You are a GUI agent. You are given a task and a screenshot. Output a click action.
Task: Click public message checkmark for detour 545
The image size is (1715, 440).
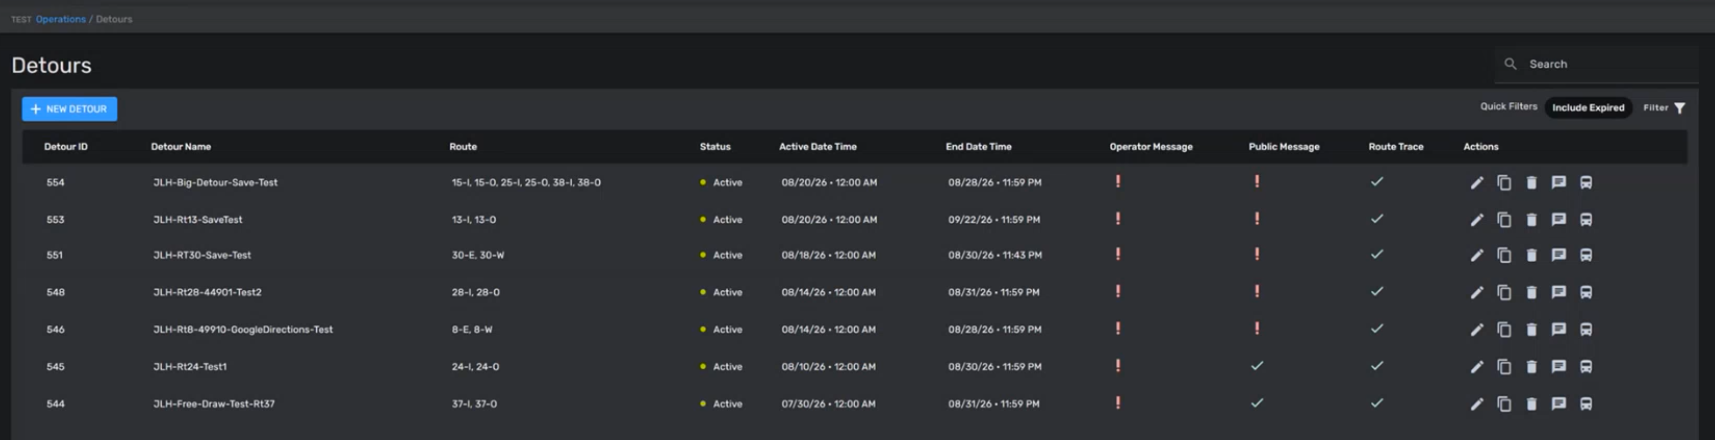(1257, 366)
